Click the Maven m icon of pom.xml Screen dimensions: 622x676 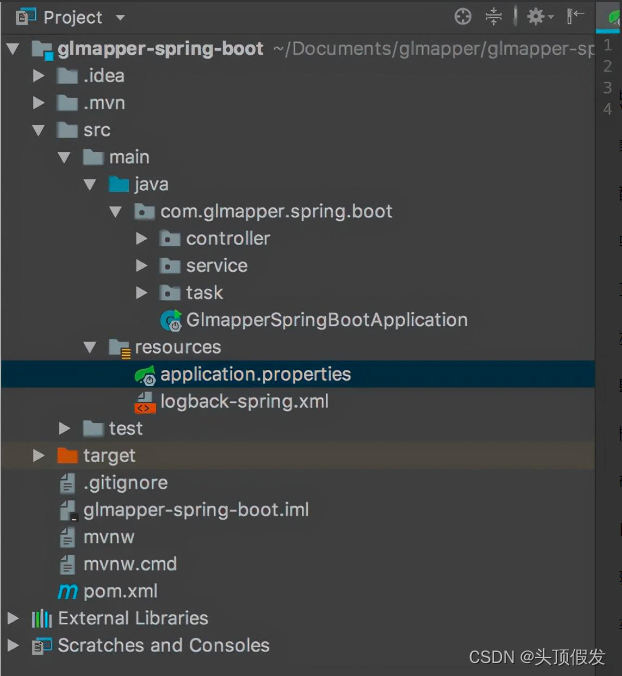(x=68, y=592)
